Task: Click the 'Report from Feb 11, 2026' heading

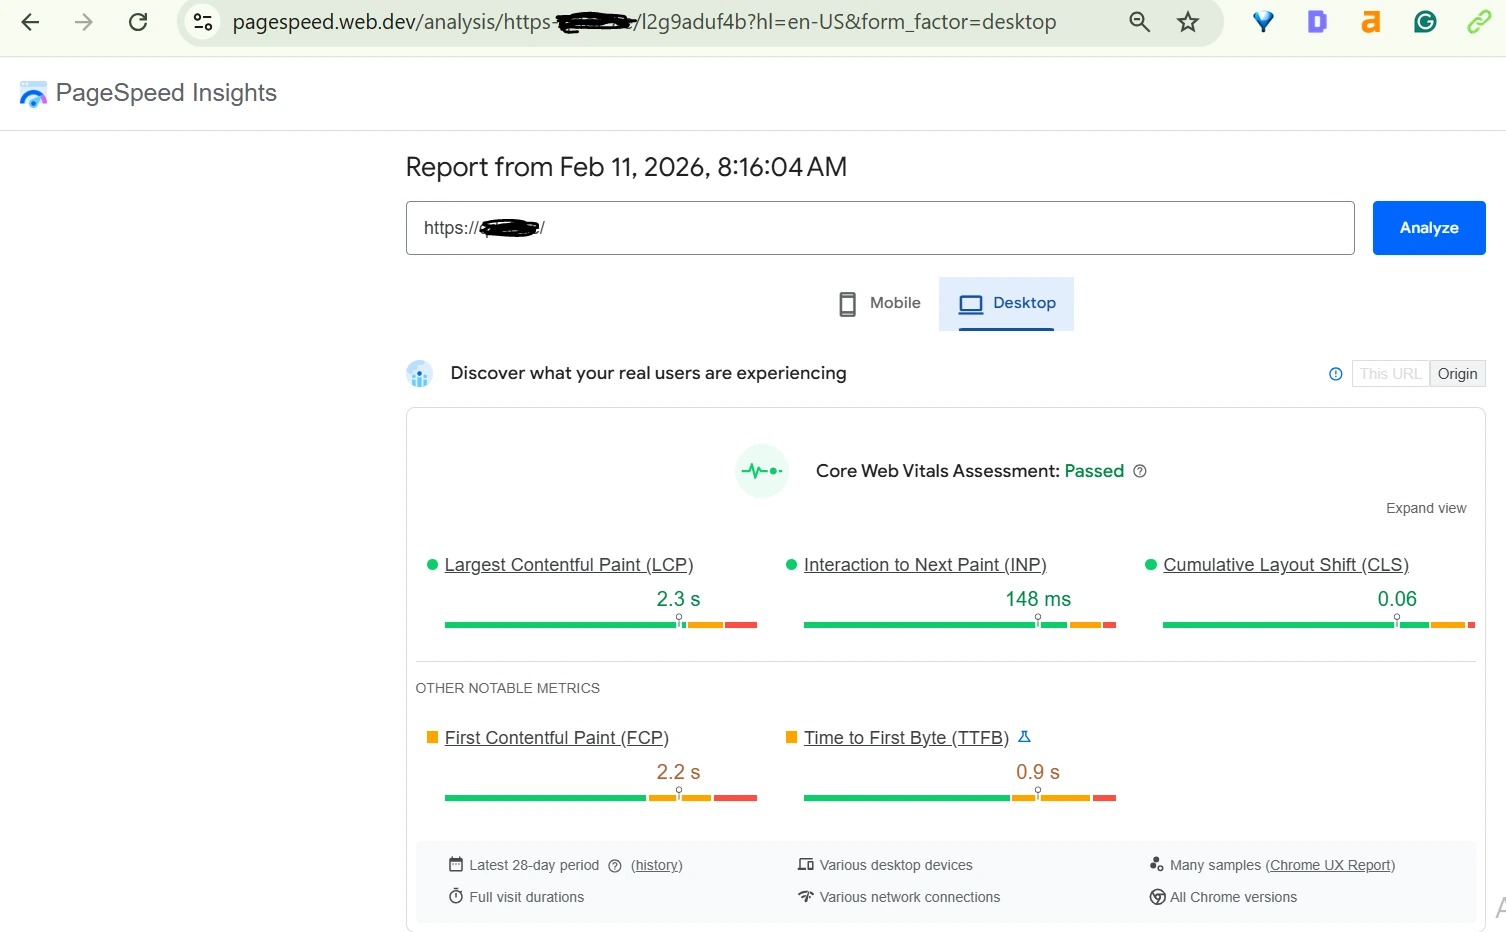Action: click(626, 167)
